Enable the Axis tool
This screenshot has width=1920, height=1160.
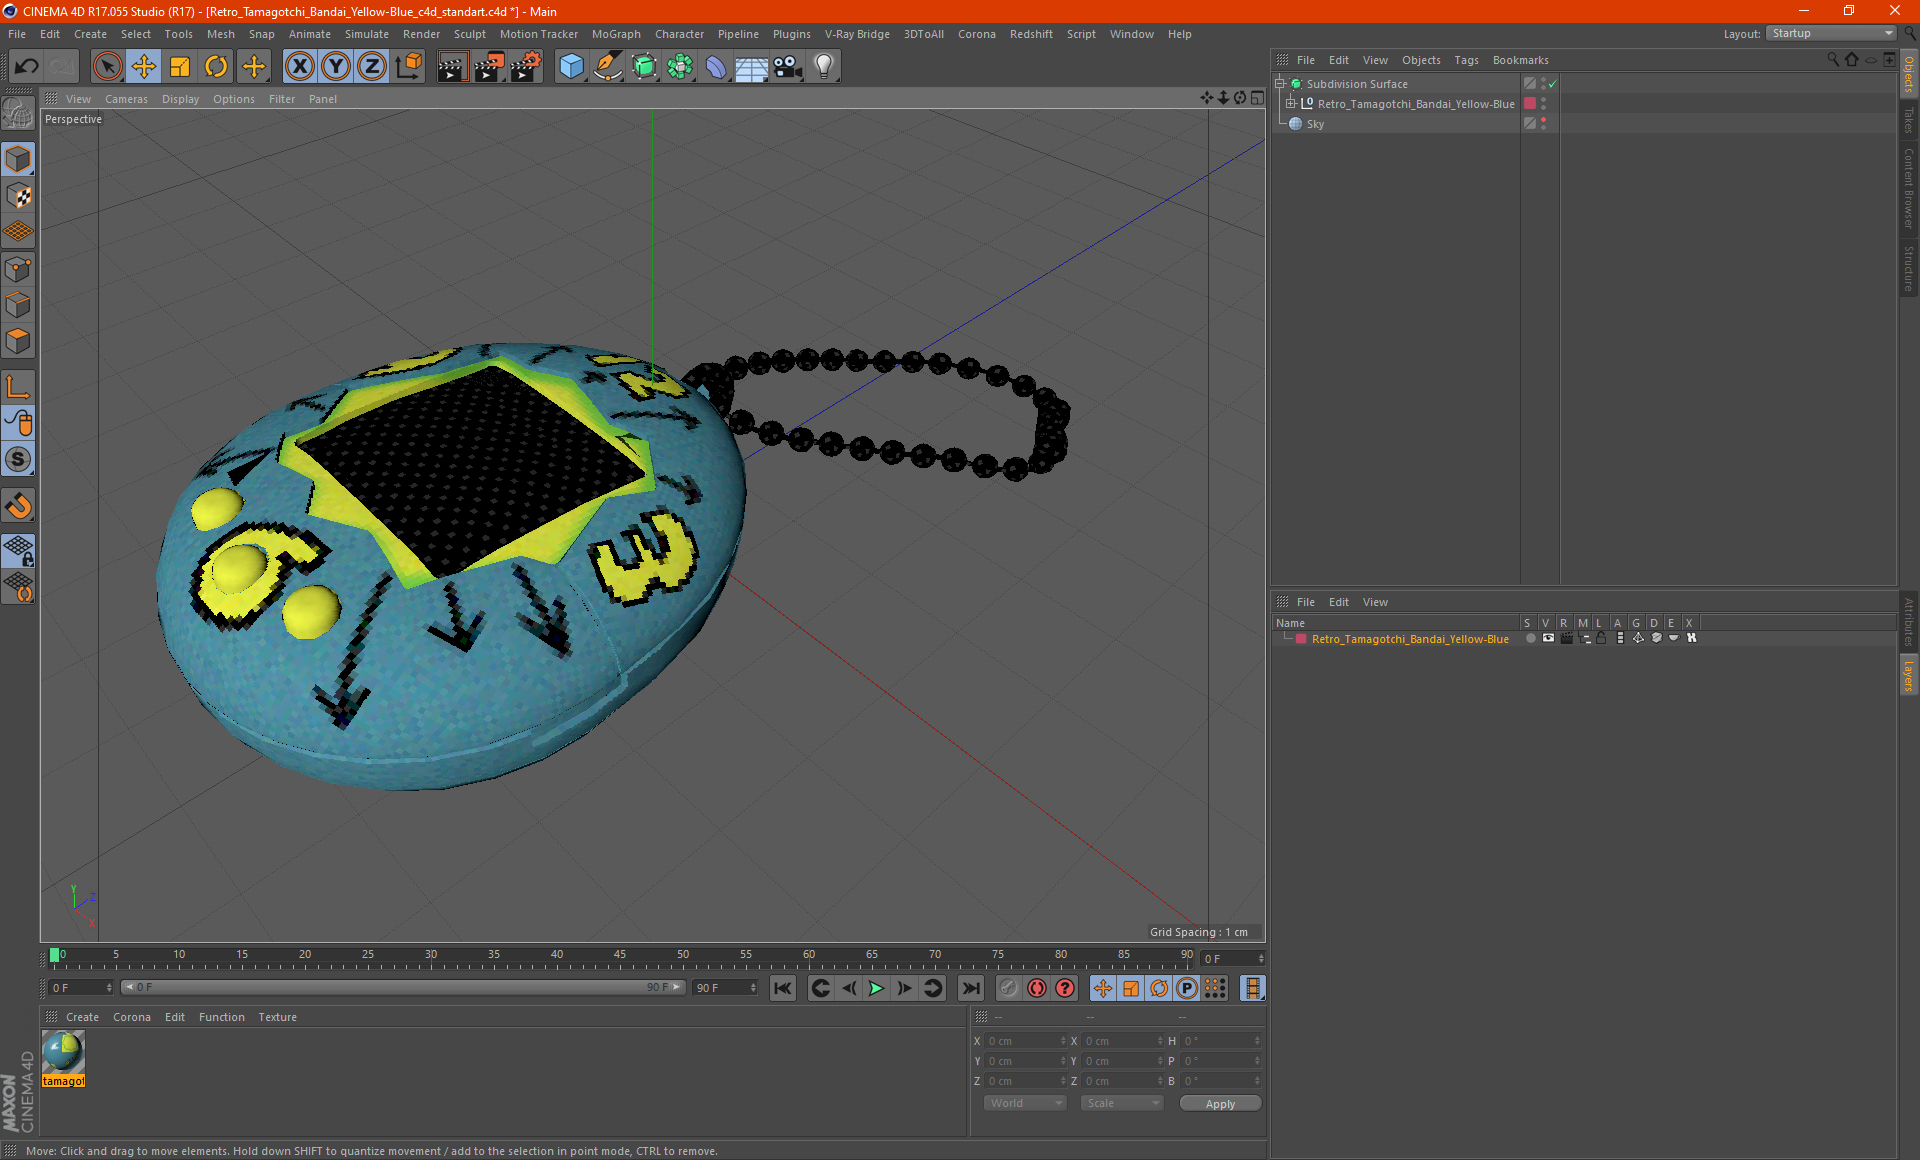[x=18, y=387]
